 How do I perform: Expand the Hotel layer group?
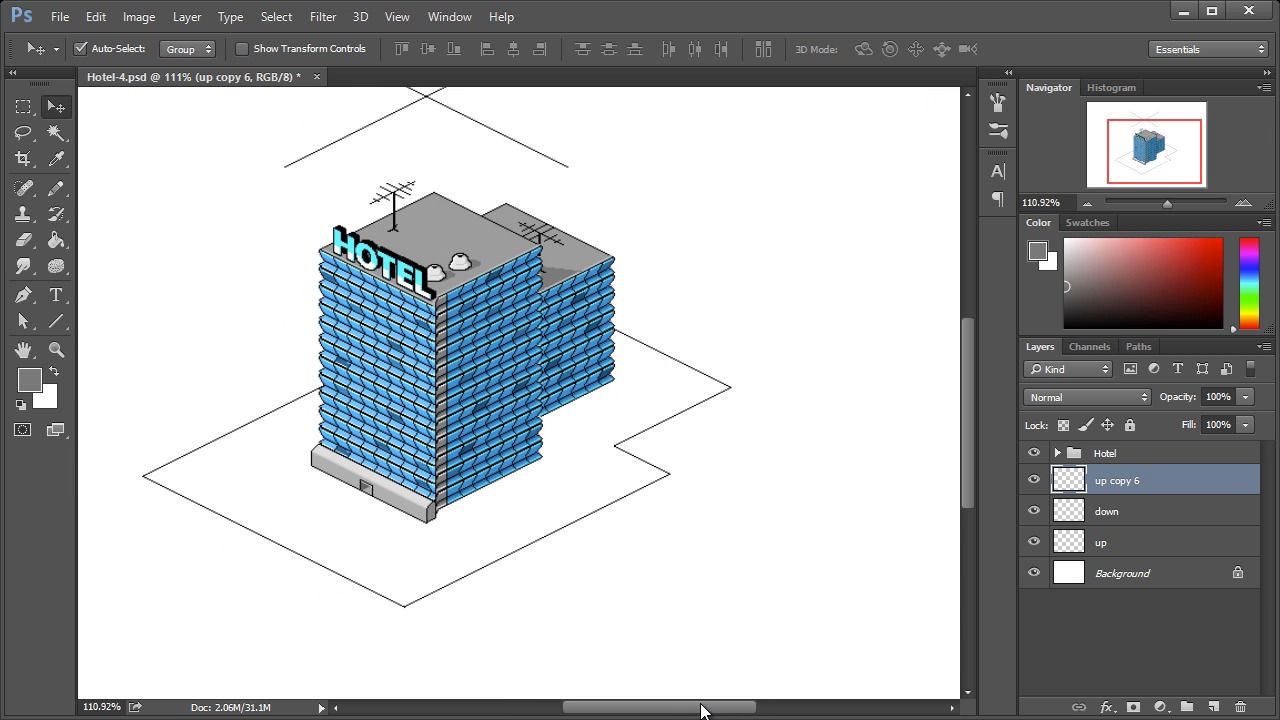pyautogui.click(x=1057, y=453)
